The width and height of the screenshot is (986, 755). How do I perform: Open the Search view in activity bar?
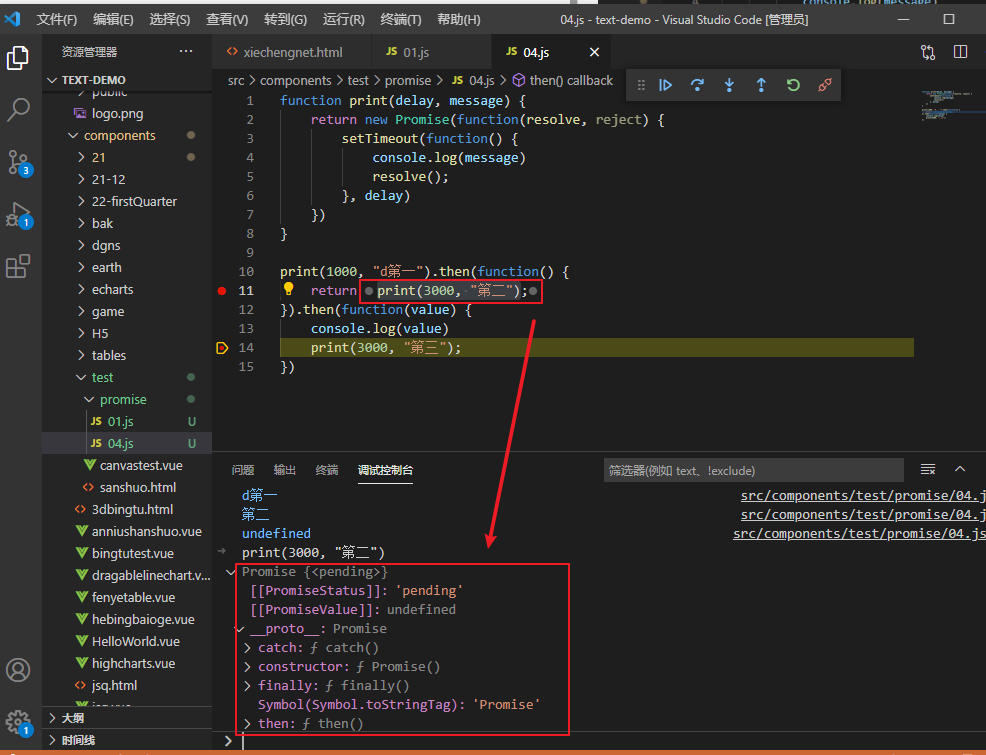[18, 110]
